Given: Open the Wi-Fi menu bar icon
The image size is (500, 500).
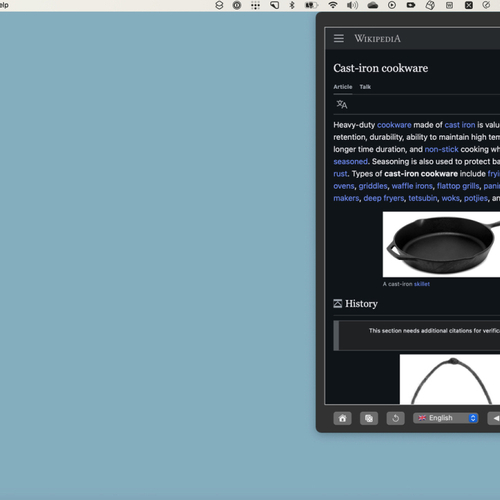Looking at the screenshot, I should click(333, 5).
